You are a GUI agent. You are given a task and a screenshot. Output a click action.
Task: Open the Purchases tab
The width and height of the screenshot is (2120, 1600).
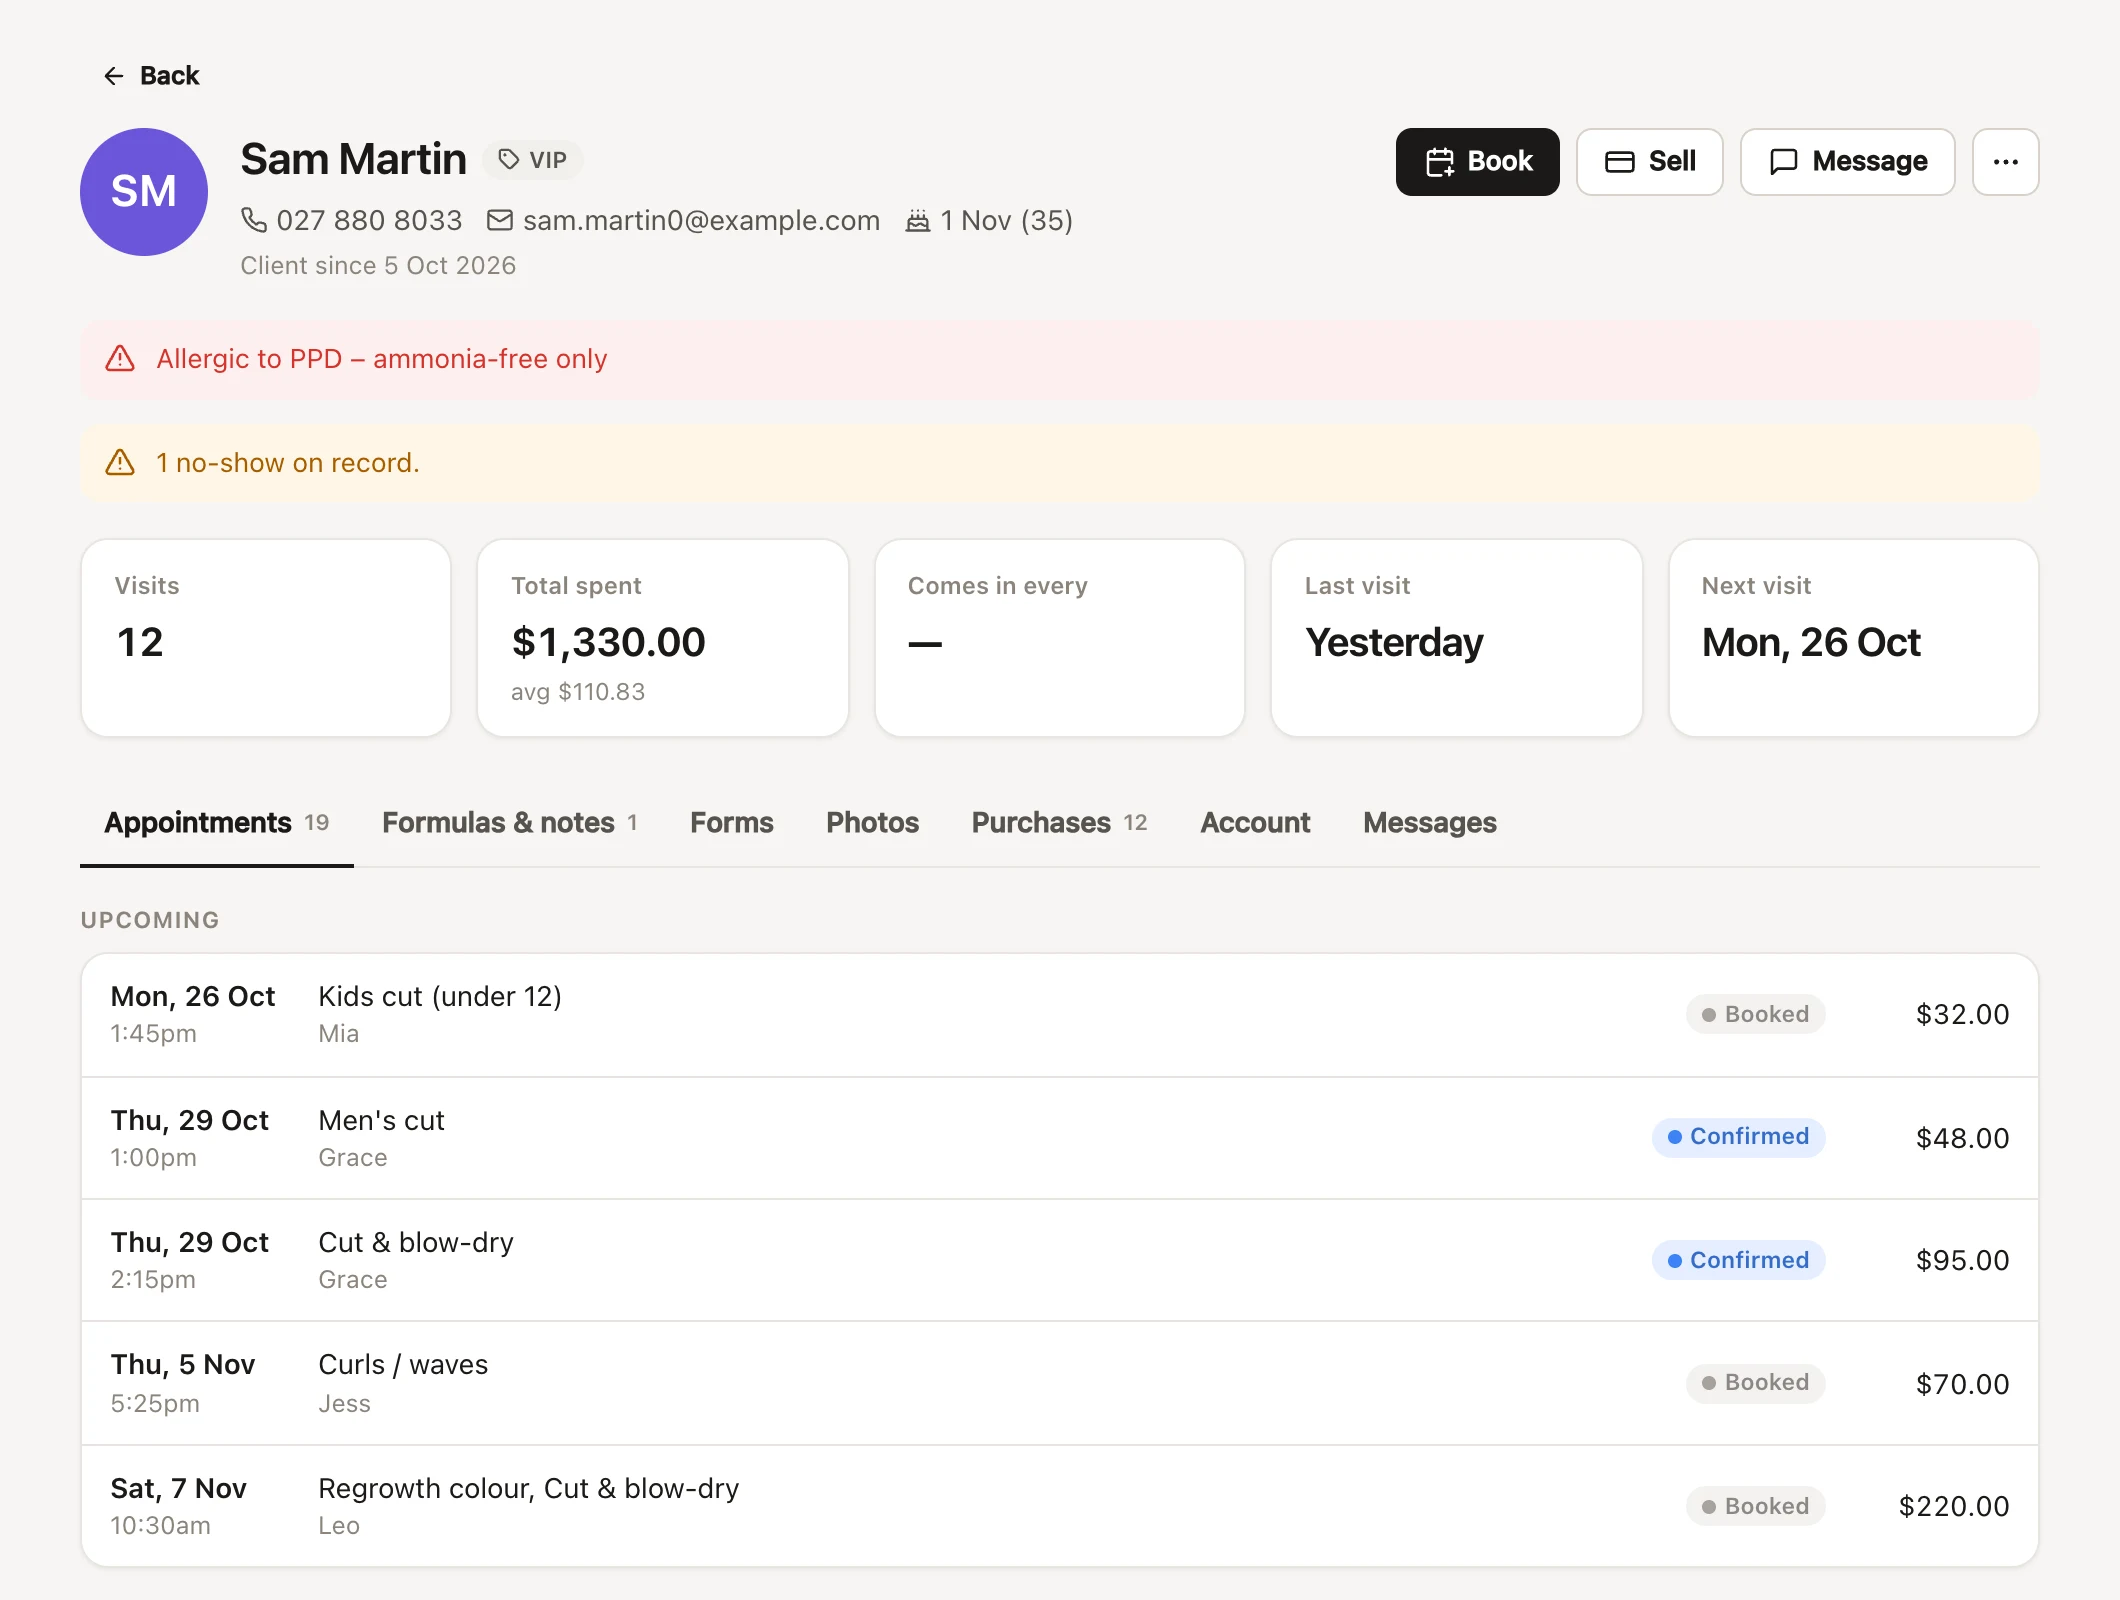[x=1060, y=823]
